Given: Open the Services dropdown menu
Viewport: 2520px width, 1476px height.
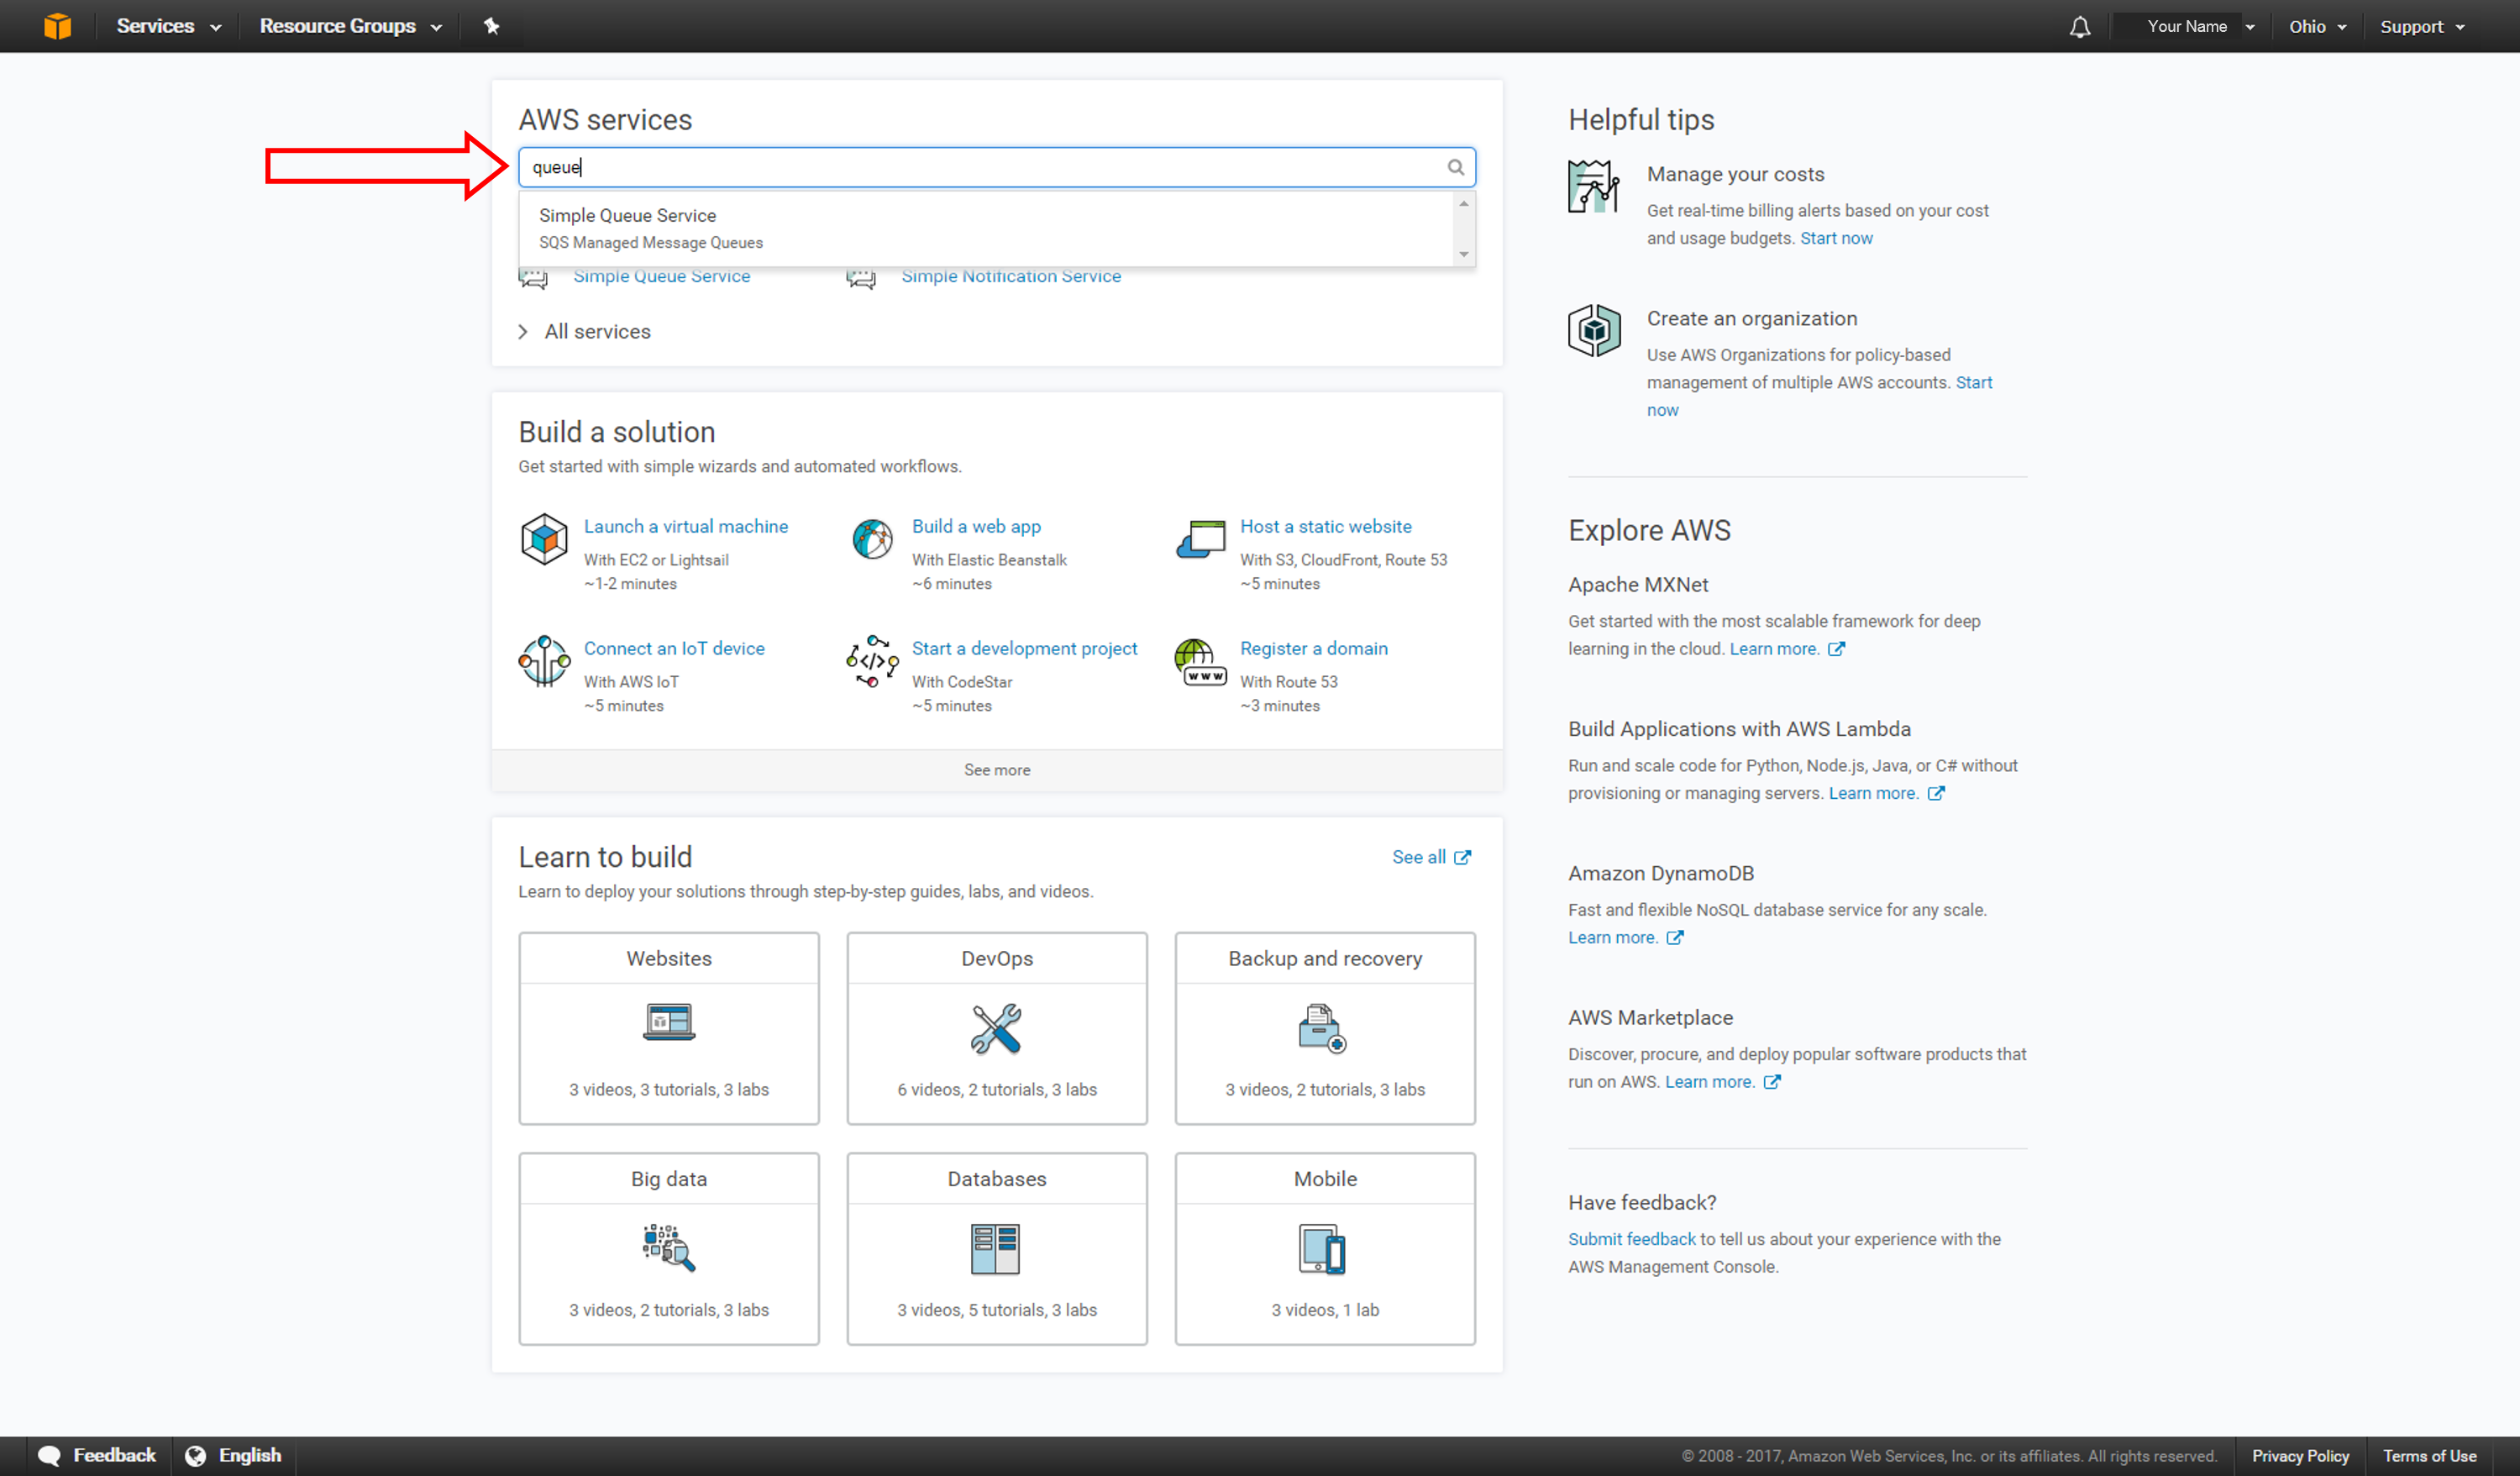Looking at the screenshot, I should (167, 24).
